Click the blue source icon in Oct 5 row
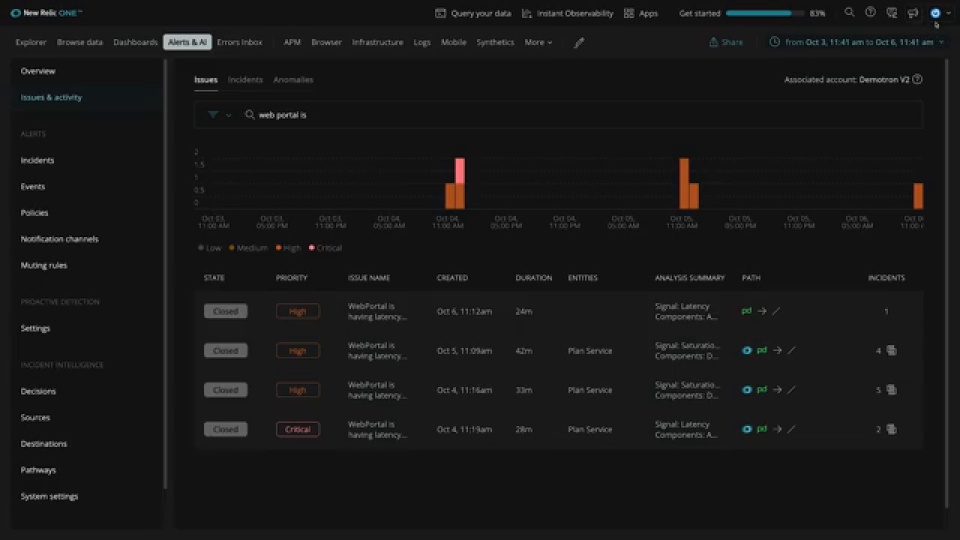 point(746,351)
